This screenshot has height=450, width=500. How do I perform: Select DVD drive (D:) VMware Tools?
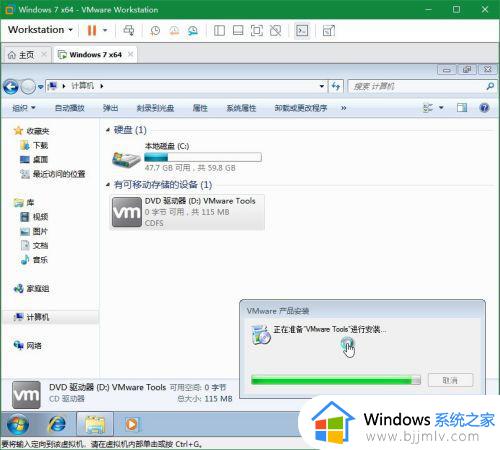click(187, 212)
